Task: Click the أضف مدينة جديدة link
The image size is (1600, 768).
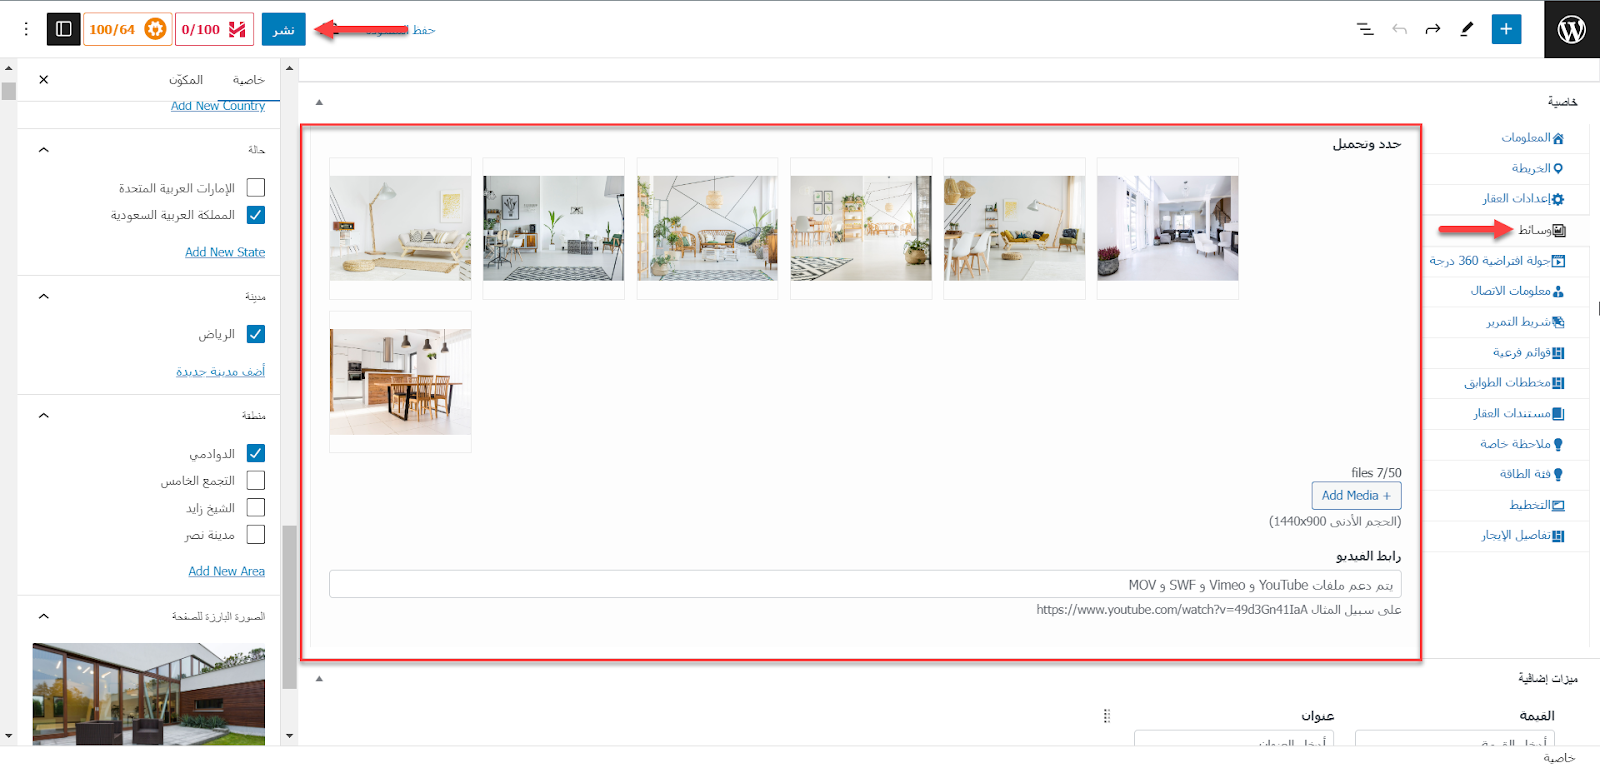Action: (221, 371)
